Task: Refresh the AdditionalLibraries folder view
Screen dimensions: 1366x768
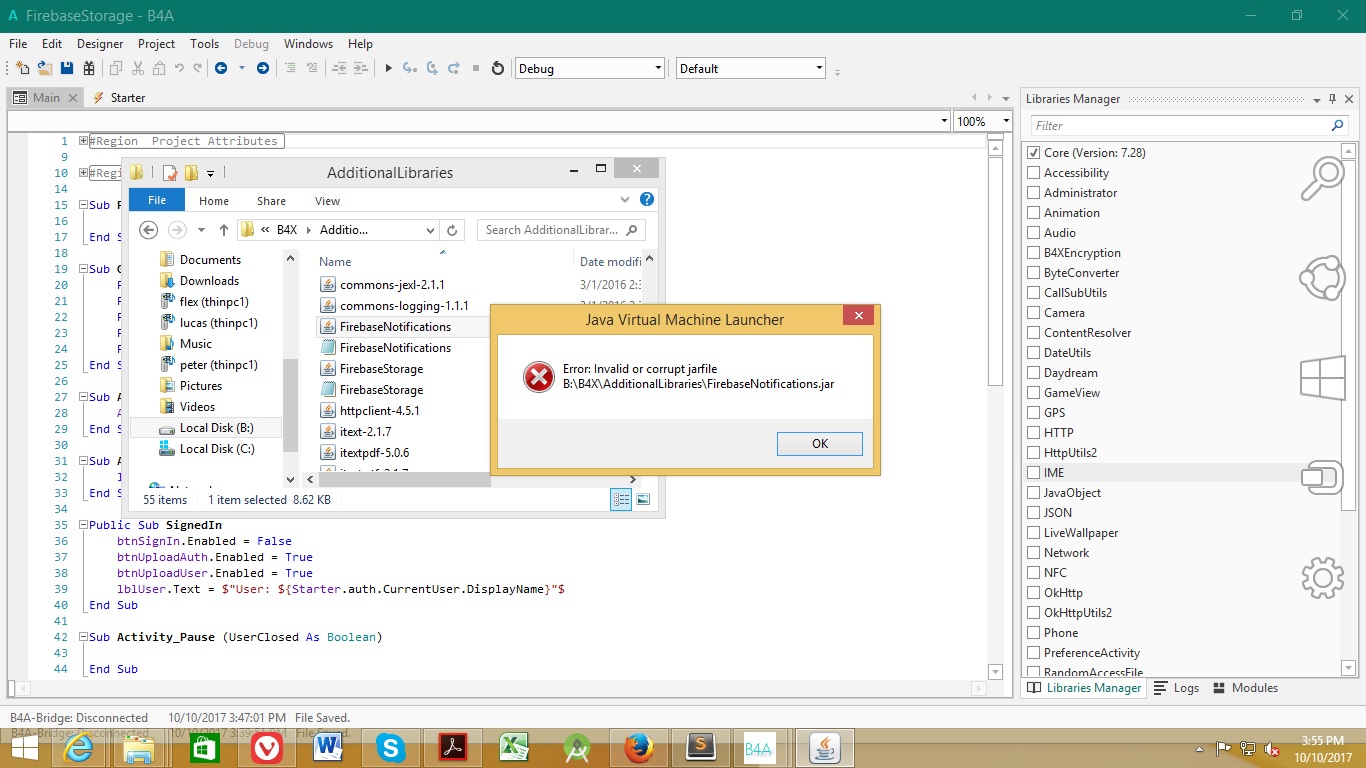Action: click(452, 230)
